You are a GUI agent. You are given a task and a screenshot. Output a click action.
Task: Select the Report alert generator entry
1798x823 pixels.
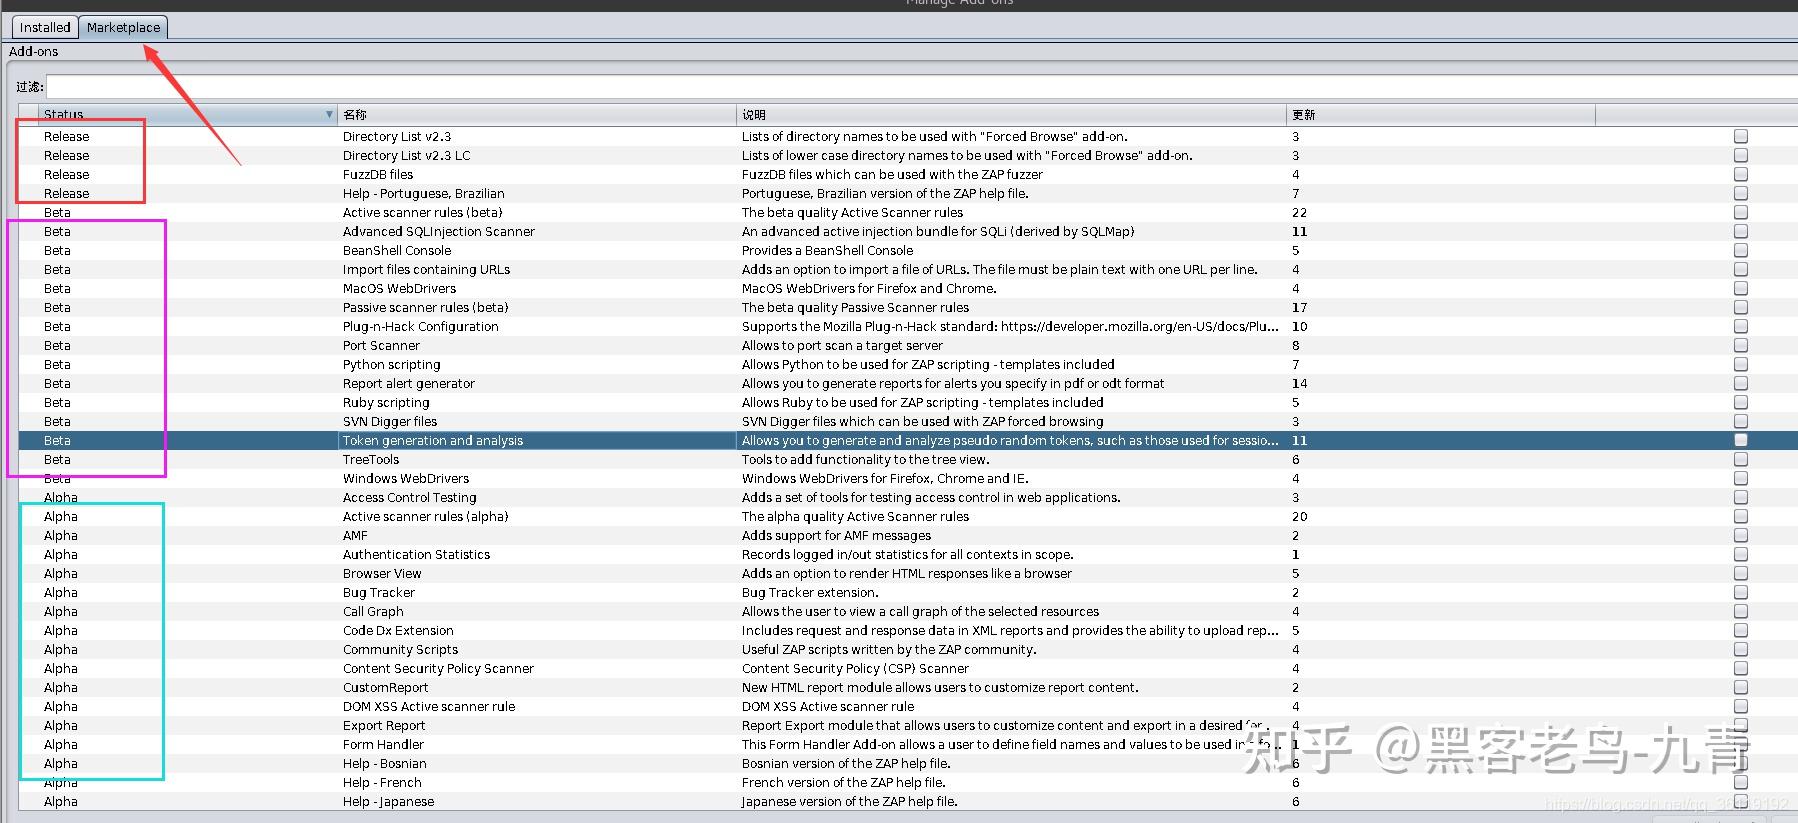(408, 383)
